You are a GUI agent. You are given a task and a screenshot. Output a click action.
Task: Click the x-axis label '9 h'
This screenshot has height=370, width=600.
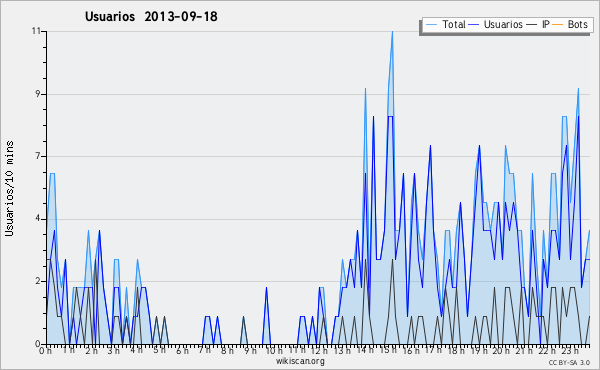250,351
